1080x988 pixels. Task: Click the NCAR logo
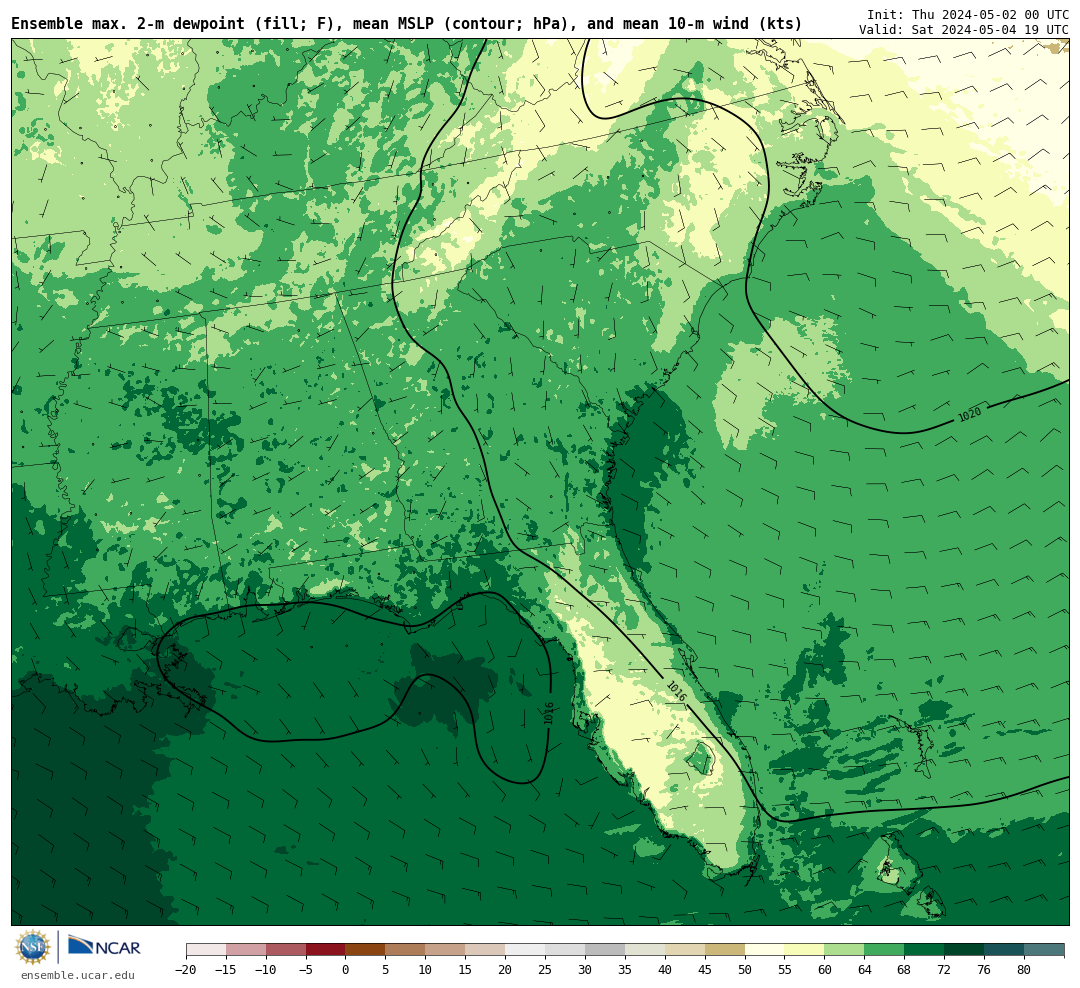point(104,947)
